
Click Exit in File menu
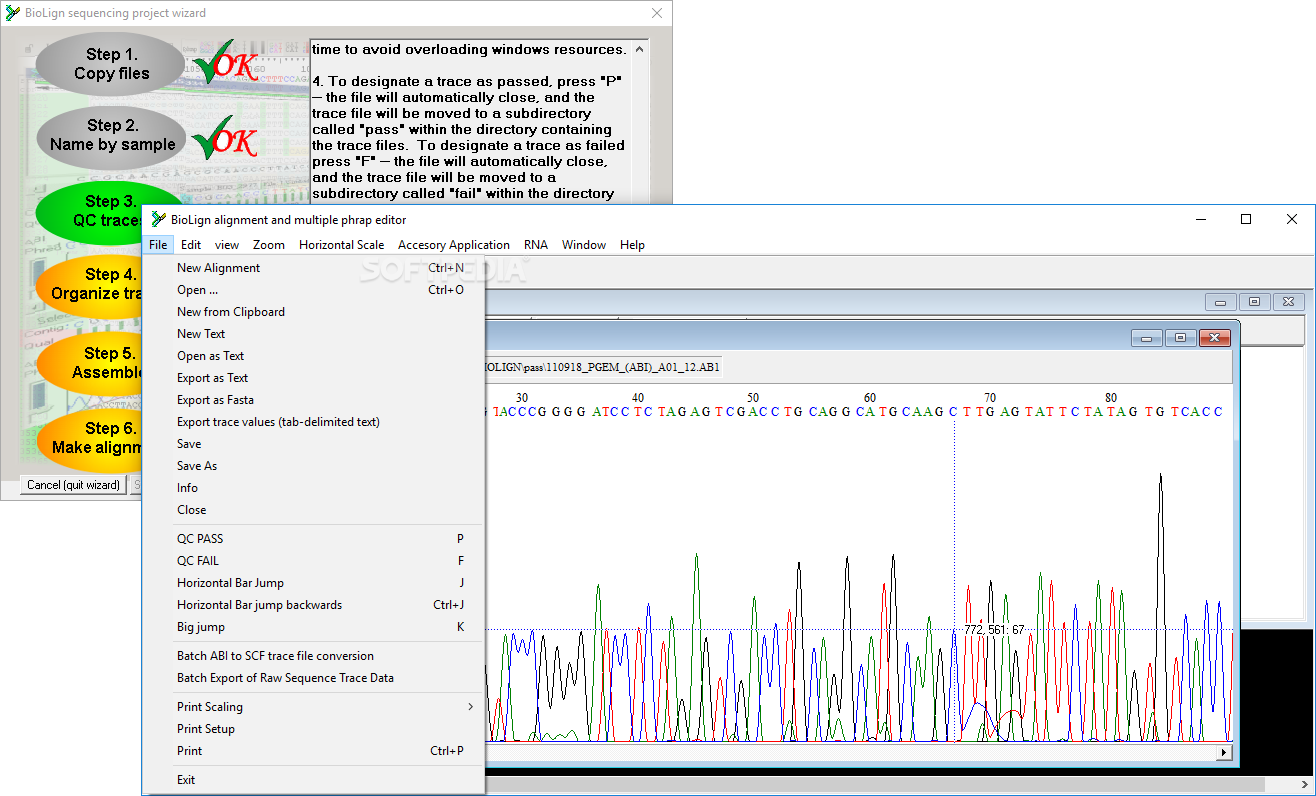[314, 780]
